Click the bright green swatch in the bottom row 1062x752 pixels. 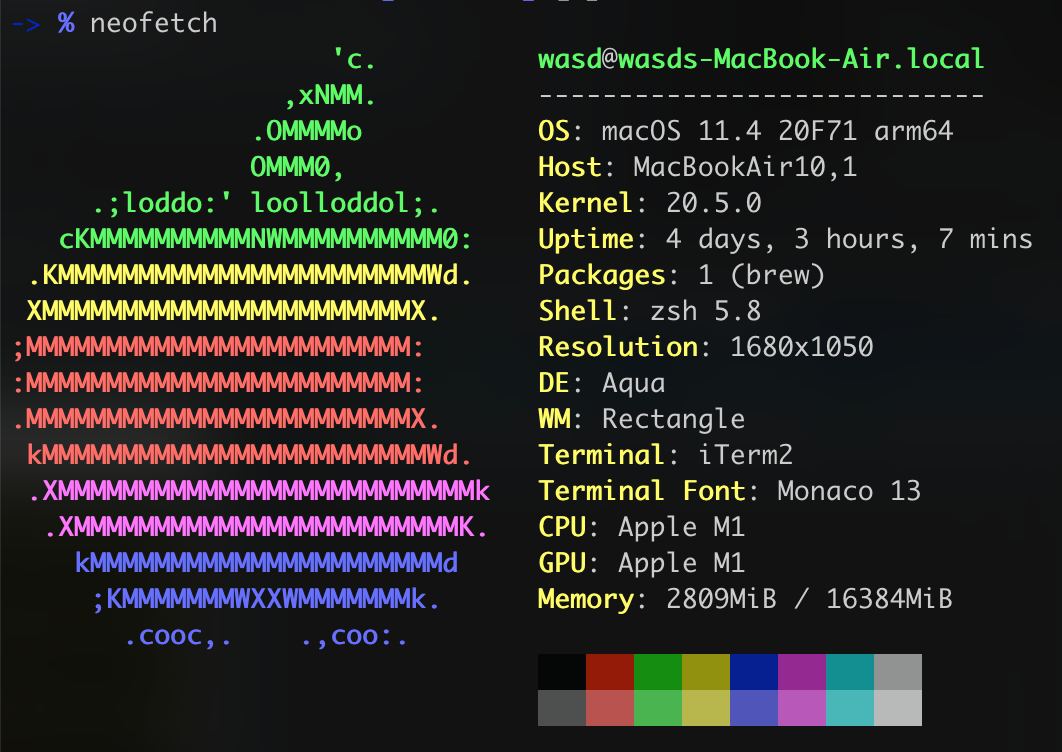658,708
